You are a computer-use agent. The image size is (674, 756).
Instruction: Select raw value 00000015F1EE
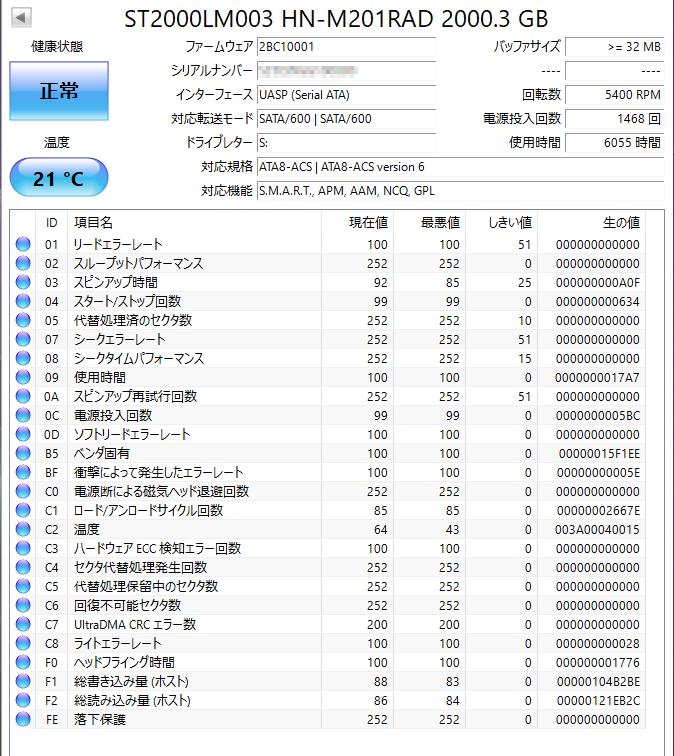click(x=599, y=454)
